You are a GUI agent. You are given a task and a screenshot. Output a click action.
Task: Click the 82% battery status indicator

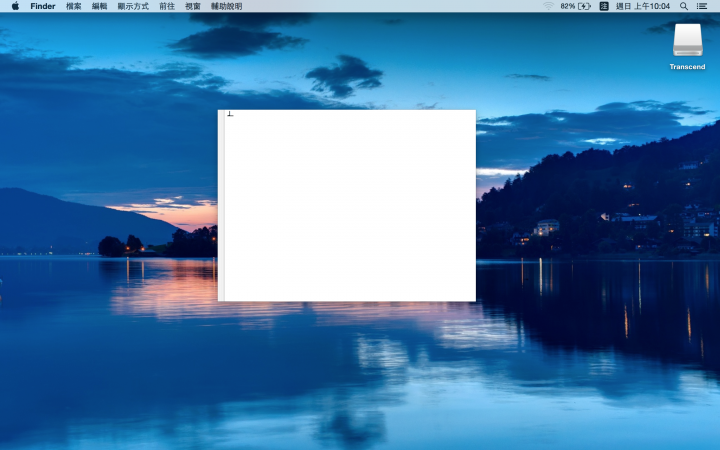pyautogui.click(x=575, y=6)
